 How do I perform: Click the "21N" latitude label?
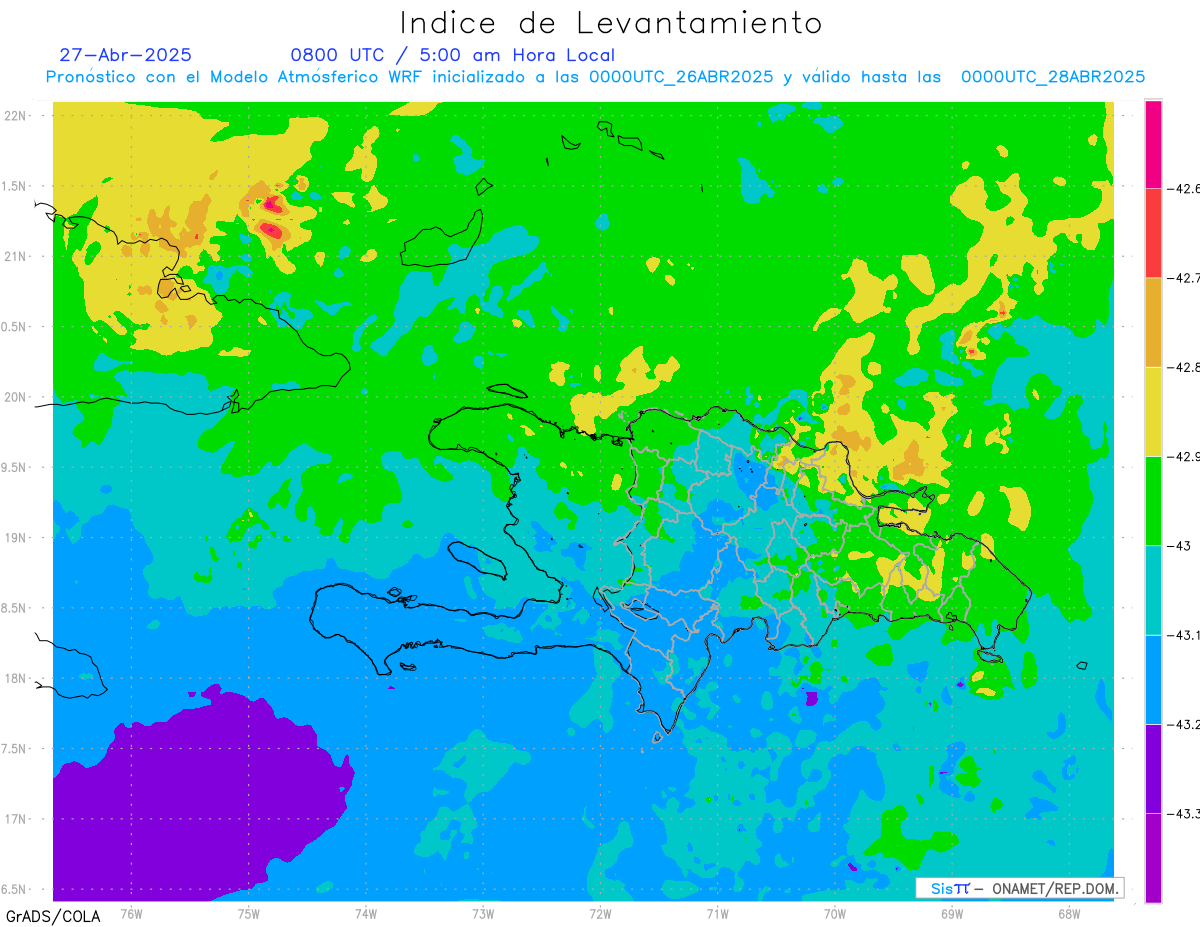(15, 256)
